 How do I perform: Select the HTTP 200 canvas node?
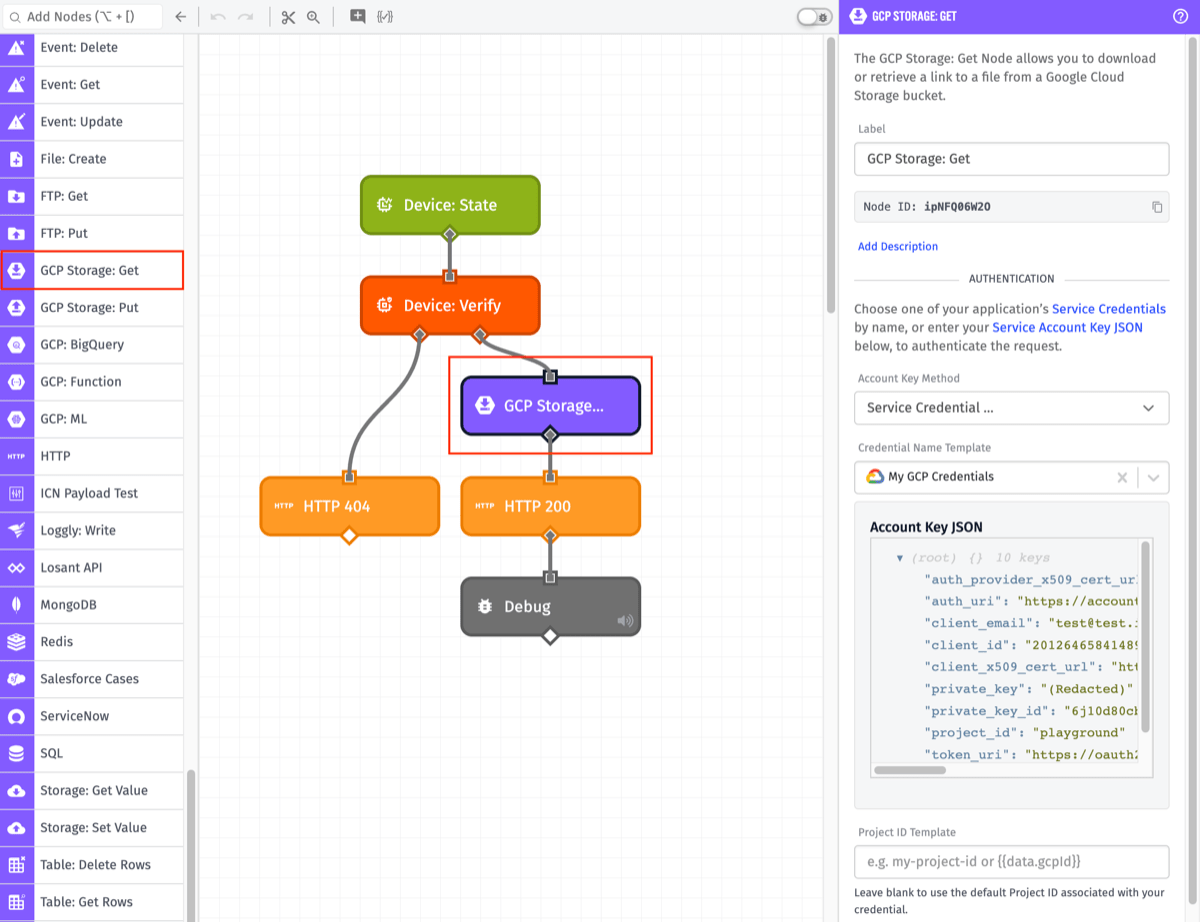point(550,506)
